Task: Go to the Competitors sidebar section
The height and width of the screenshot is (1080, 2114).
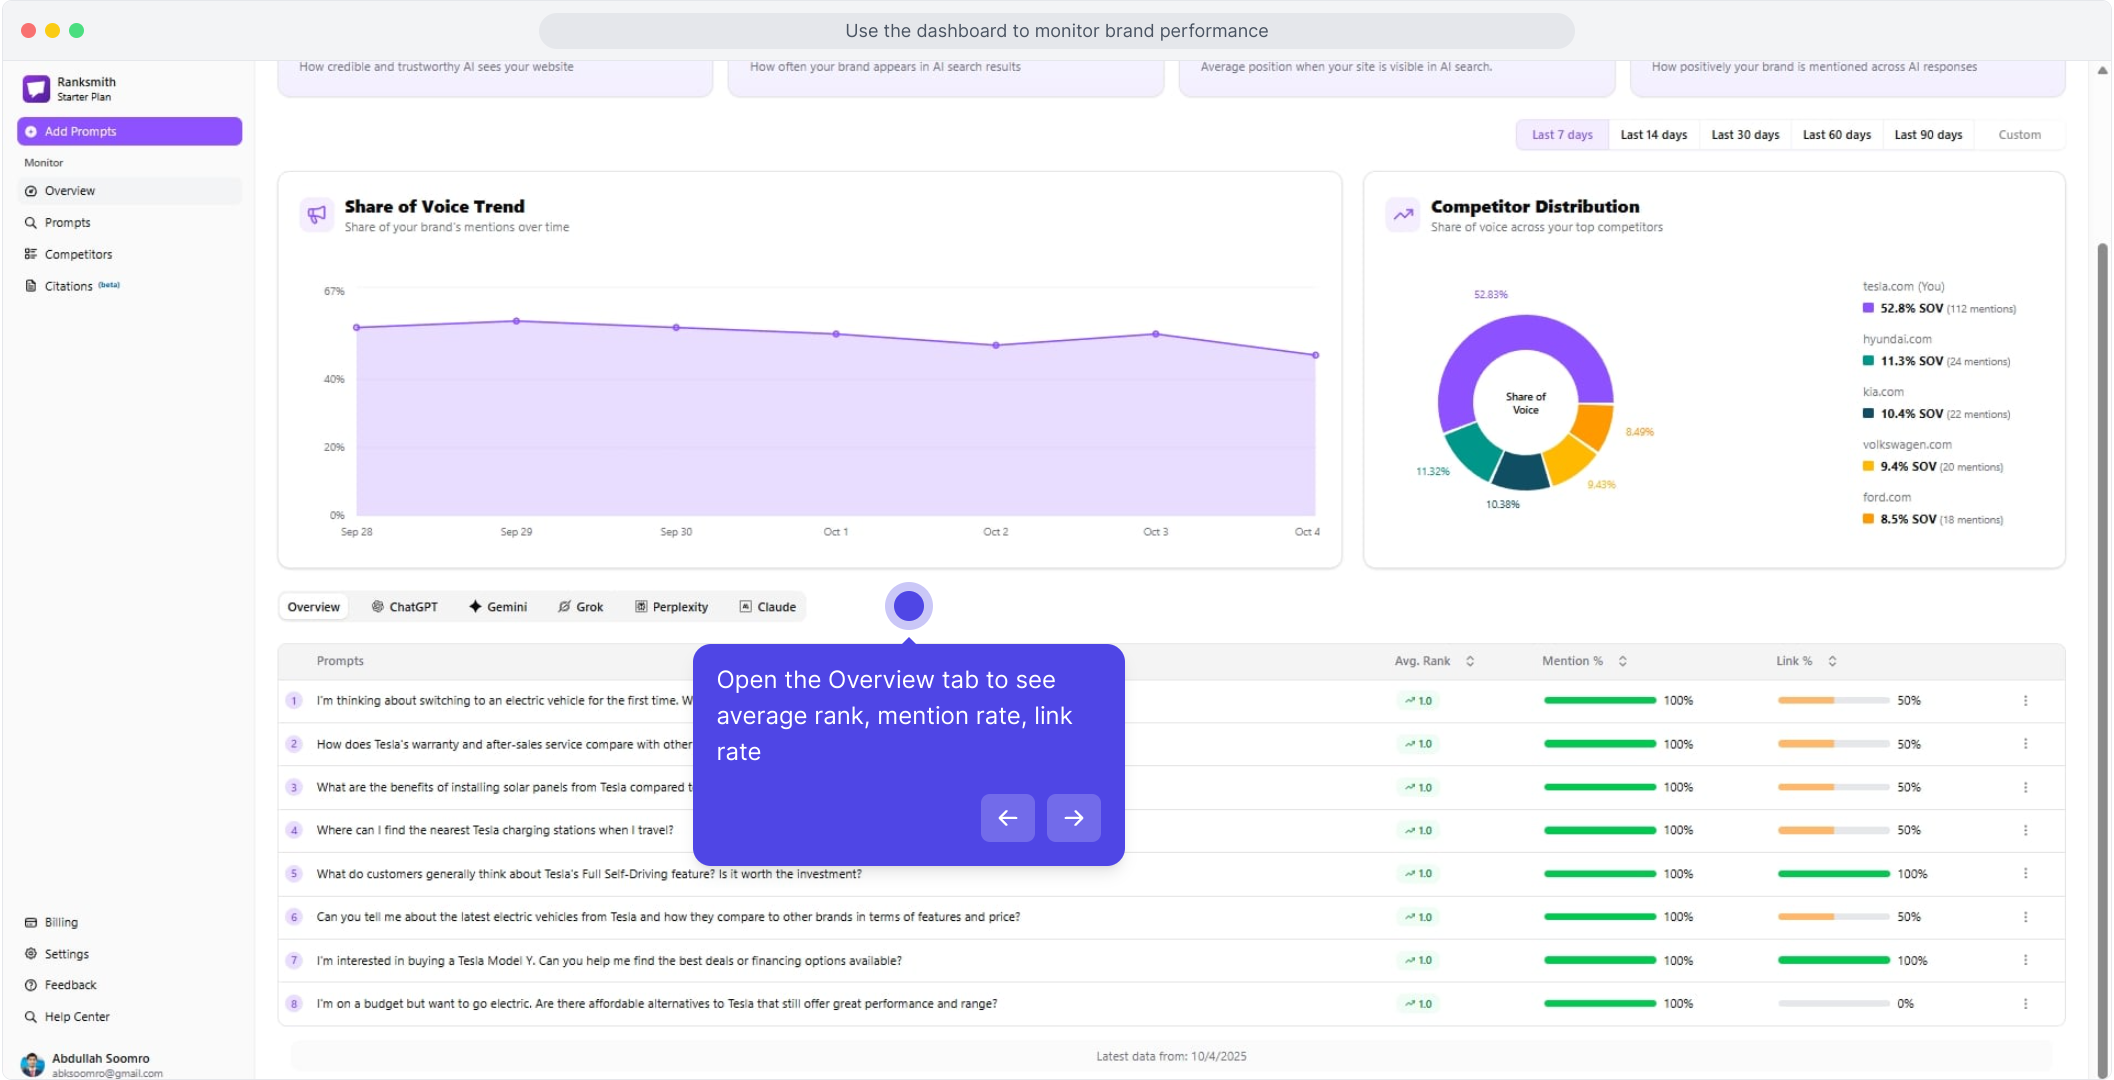Action: click(78, 255)
